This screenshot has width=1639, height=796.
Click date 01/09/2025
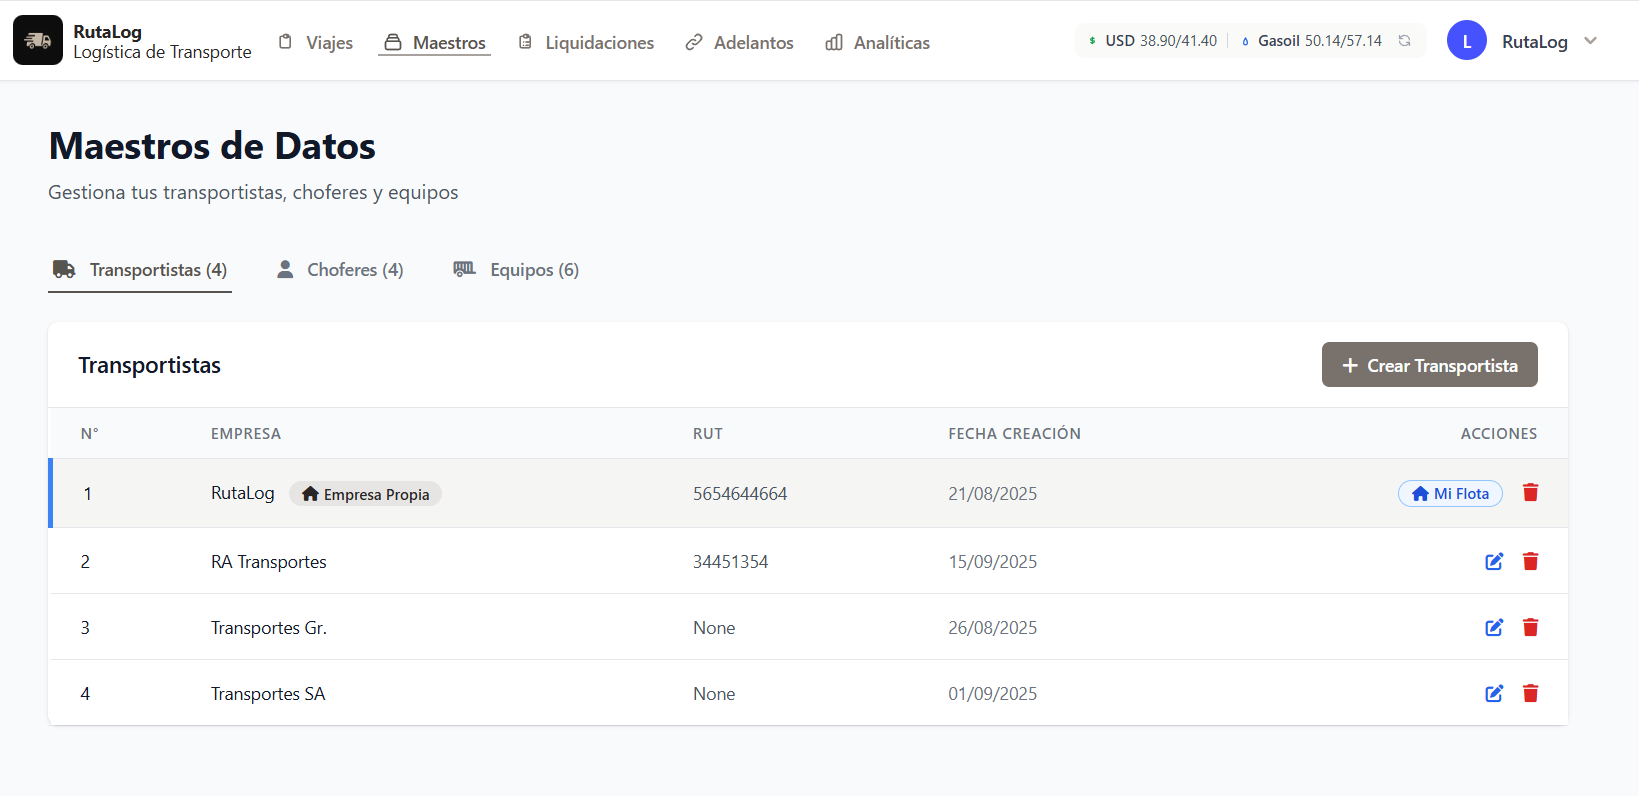click(993, 694)
